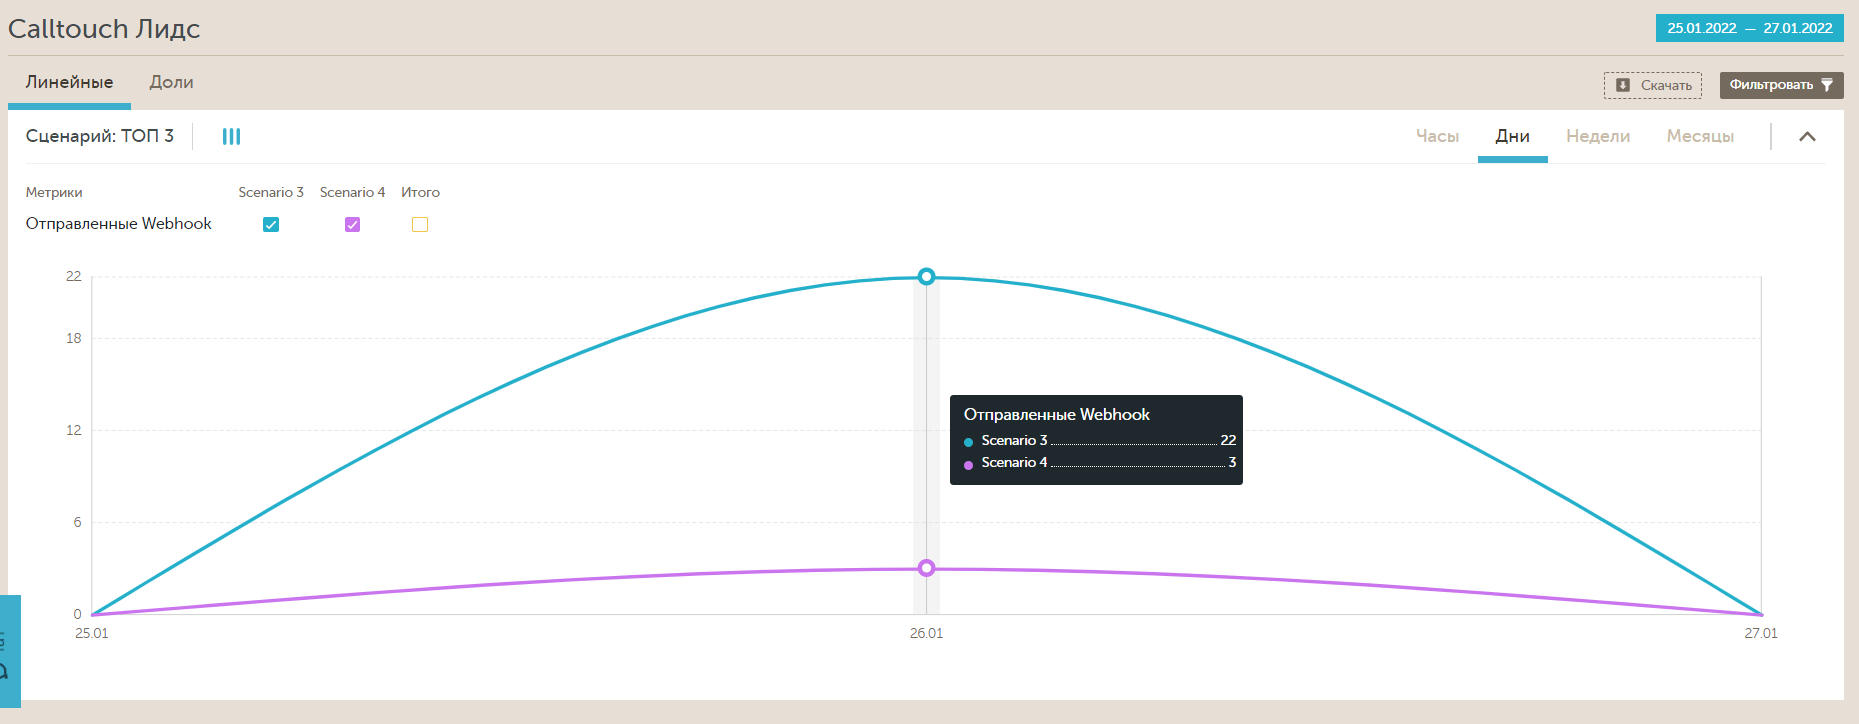Image resolution: width=1859 pixels, height=724 pixels.
Task: Switch to the Линейные tab
Action: tap(69, 83)
